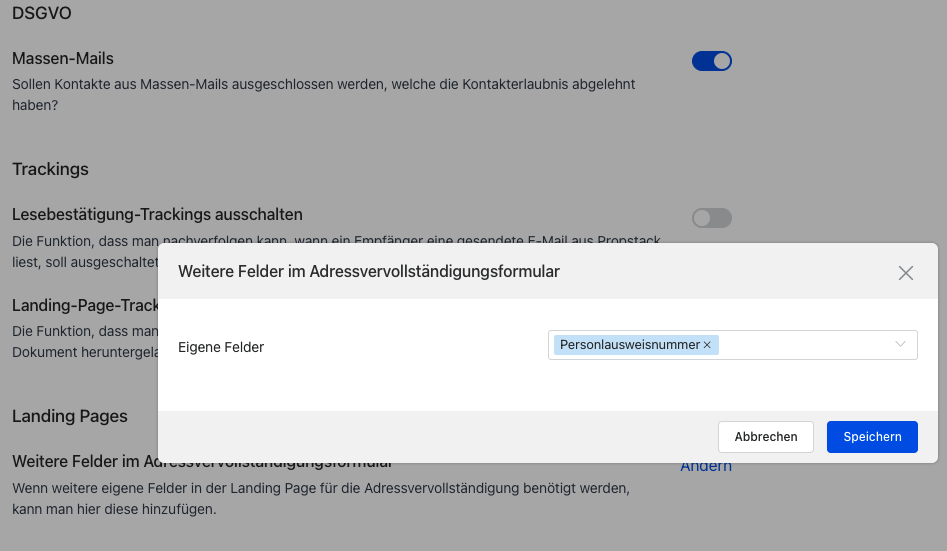Click the empty area in Eigene Felder input
Viewport: 947px width, 551px height.
[800, 345]
